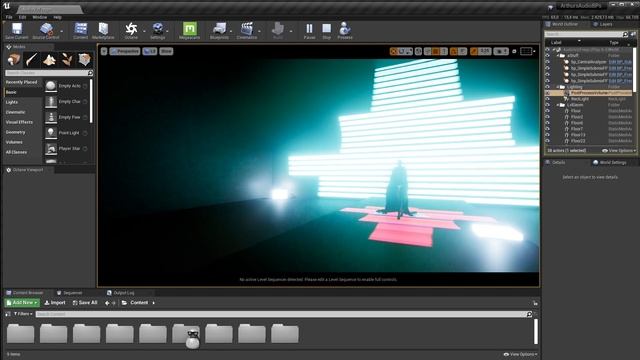Select the Lights category in Modes panel
Screen dimensions: 640x360
pyautogui.click(x=12, y=102)
